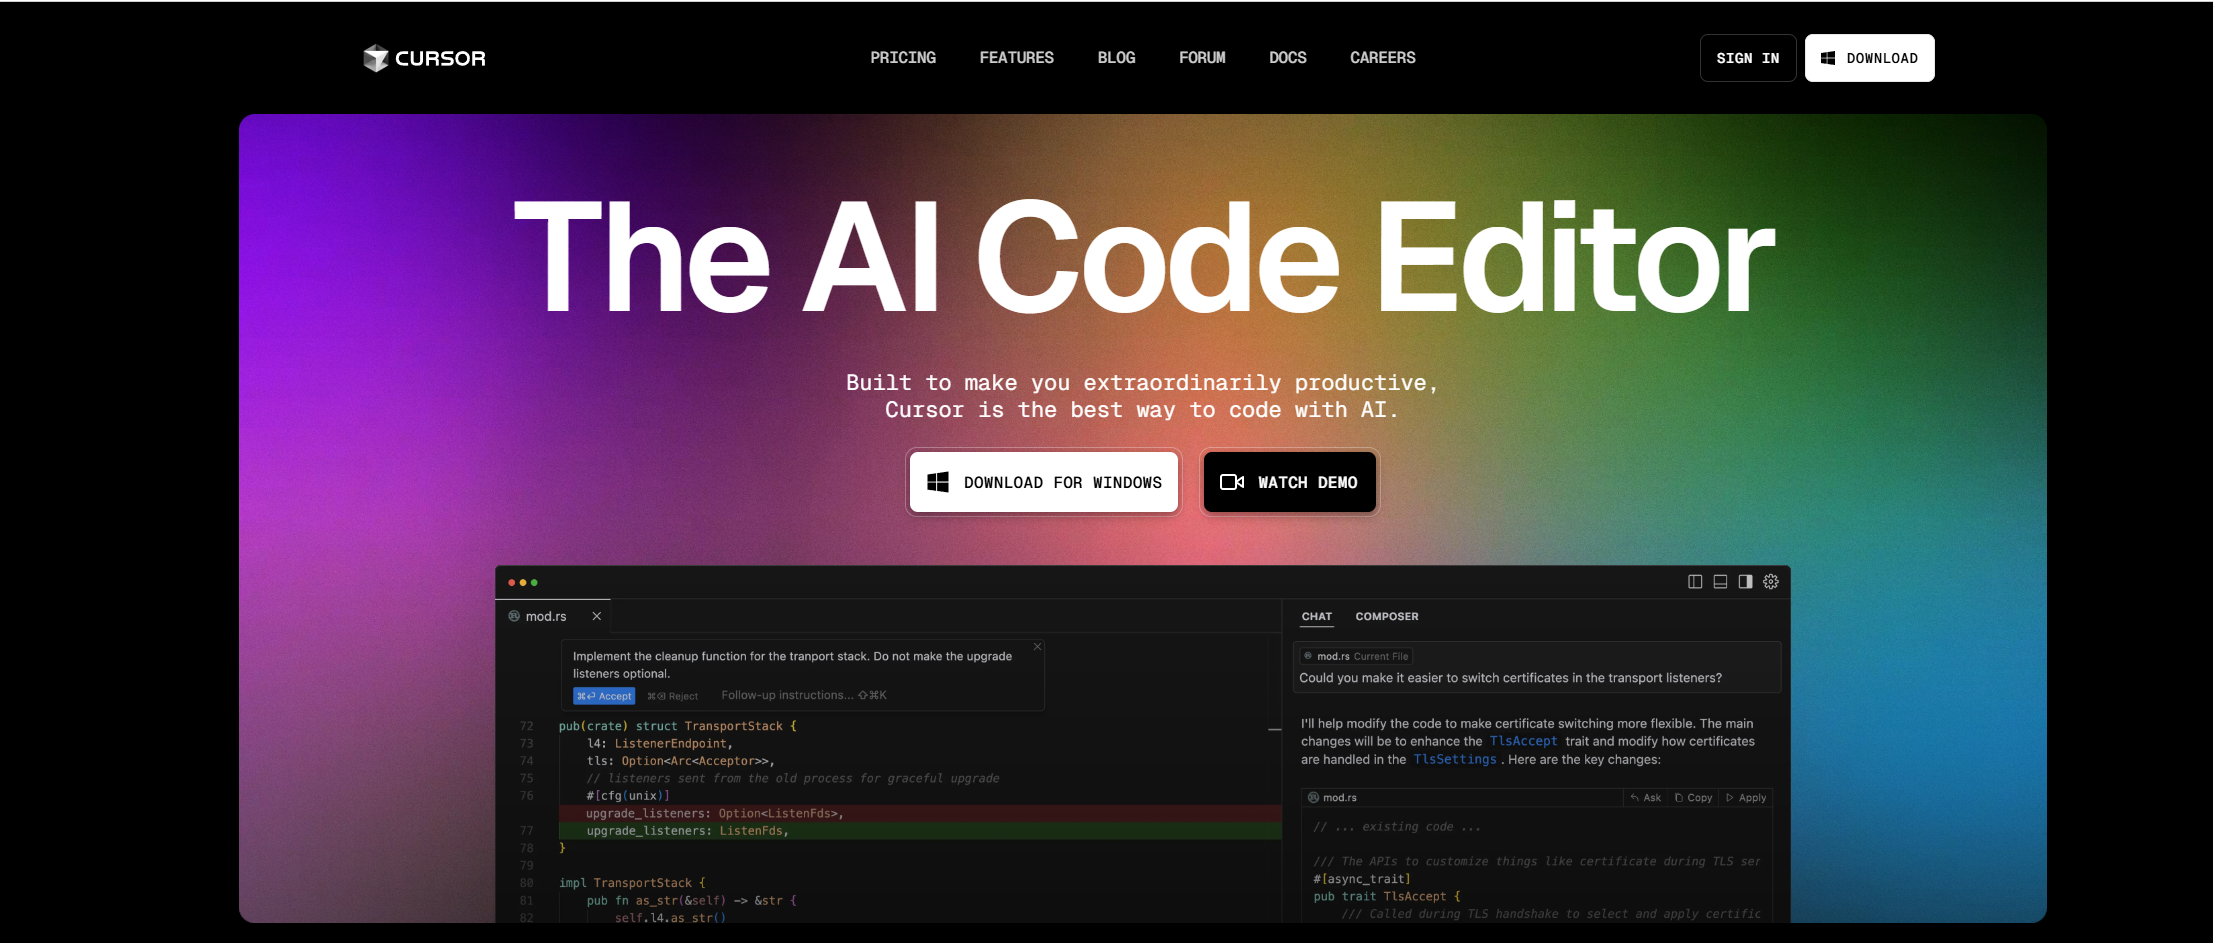The image size is (2213, 943).
Task: Play the Watch Demo video
Action: click(1290, 482)
